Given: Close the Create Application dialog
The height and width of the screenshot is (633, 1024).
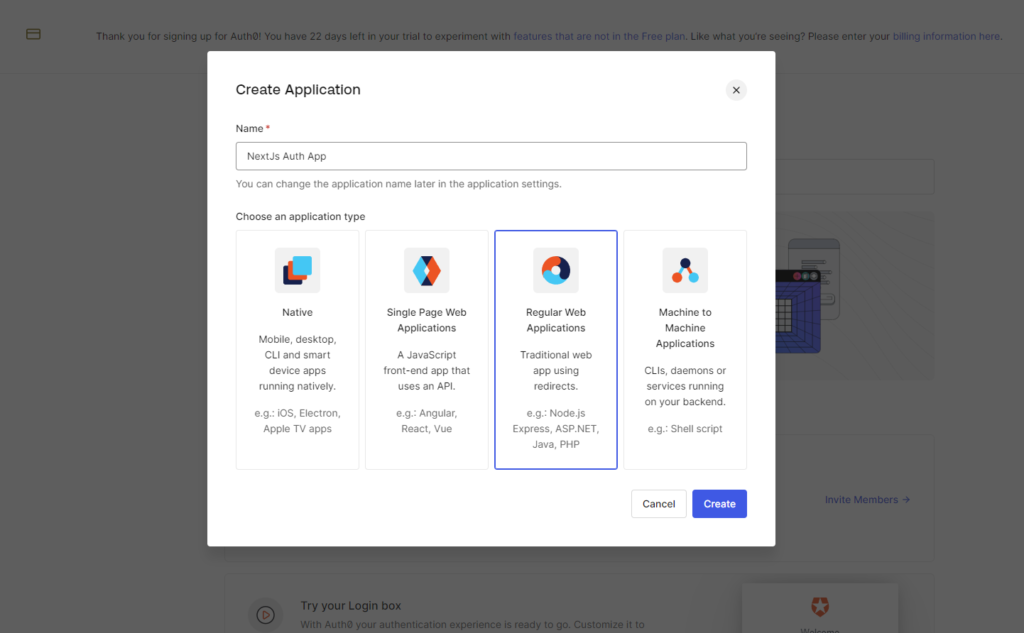Looking at the screenshot, I should [x=736, y=90].
